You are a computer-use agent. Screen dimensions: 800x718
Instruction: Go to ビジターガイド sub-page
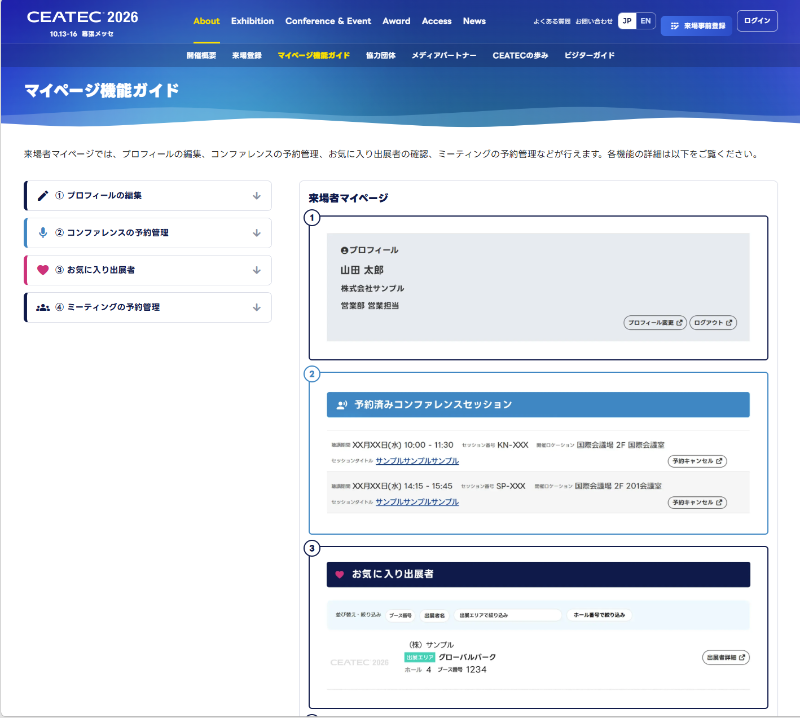point(589,56)
